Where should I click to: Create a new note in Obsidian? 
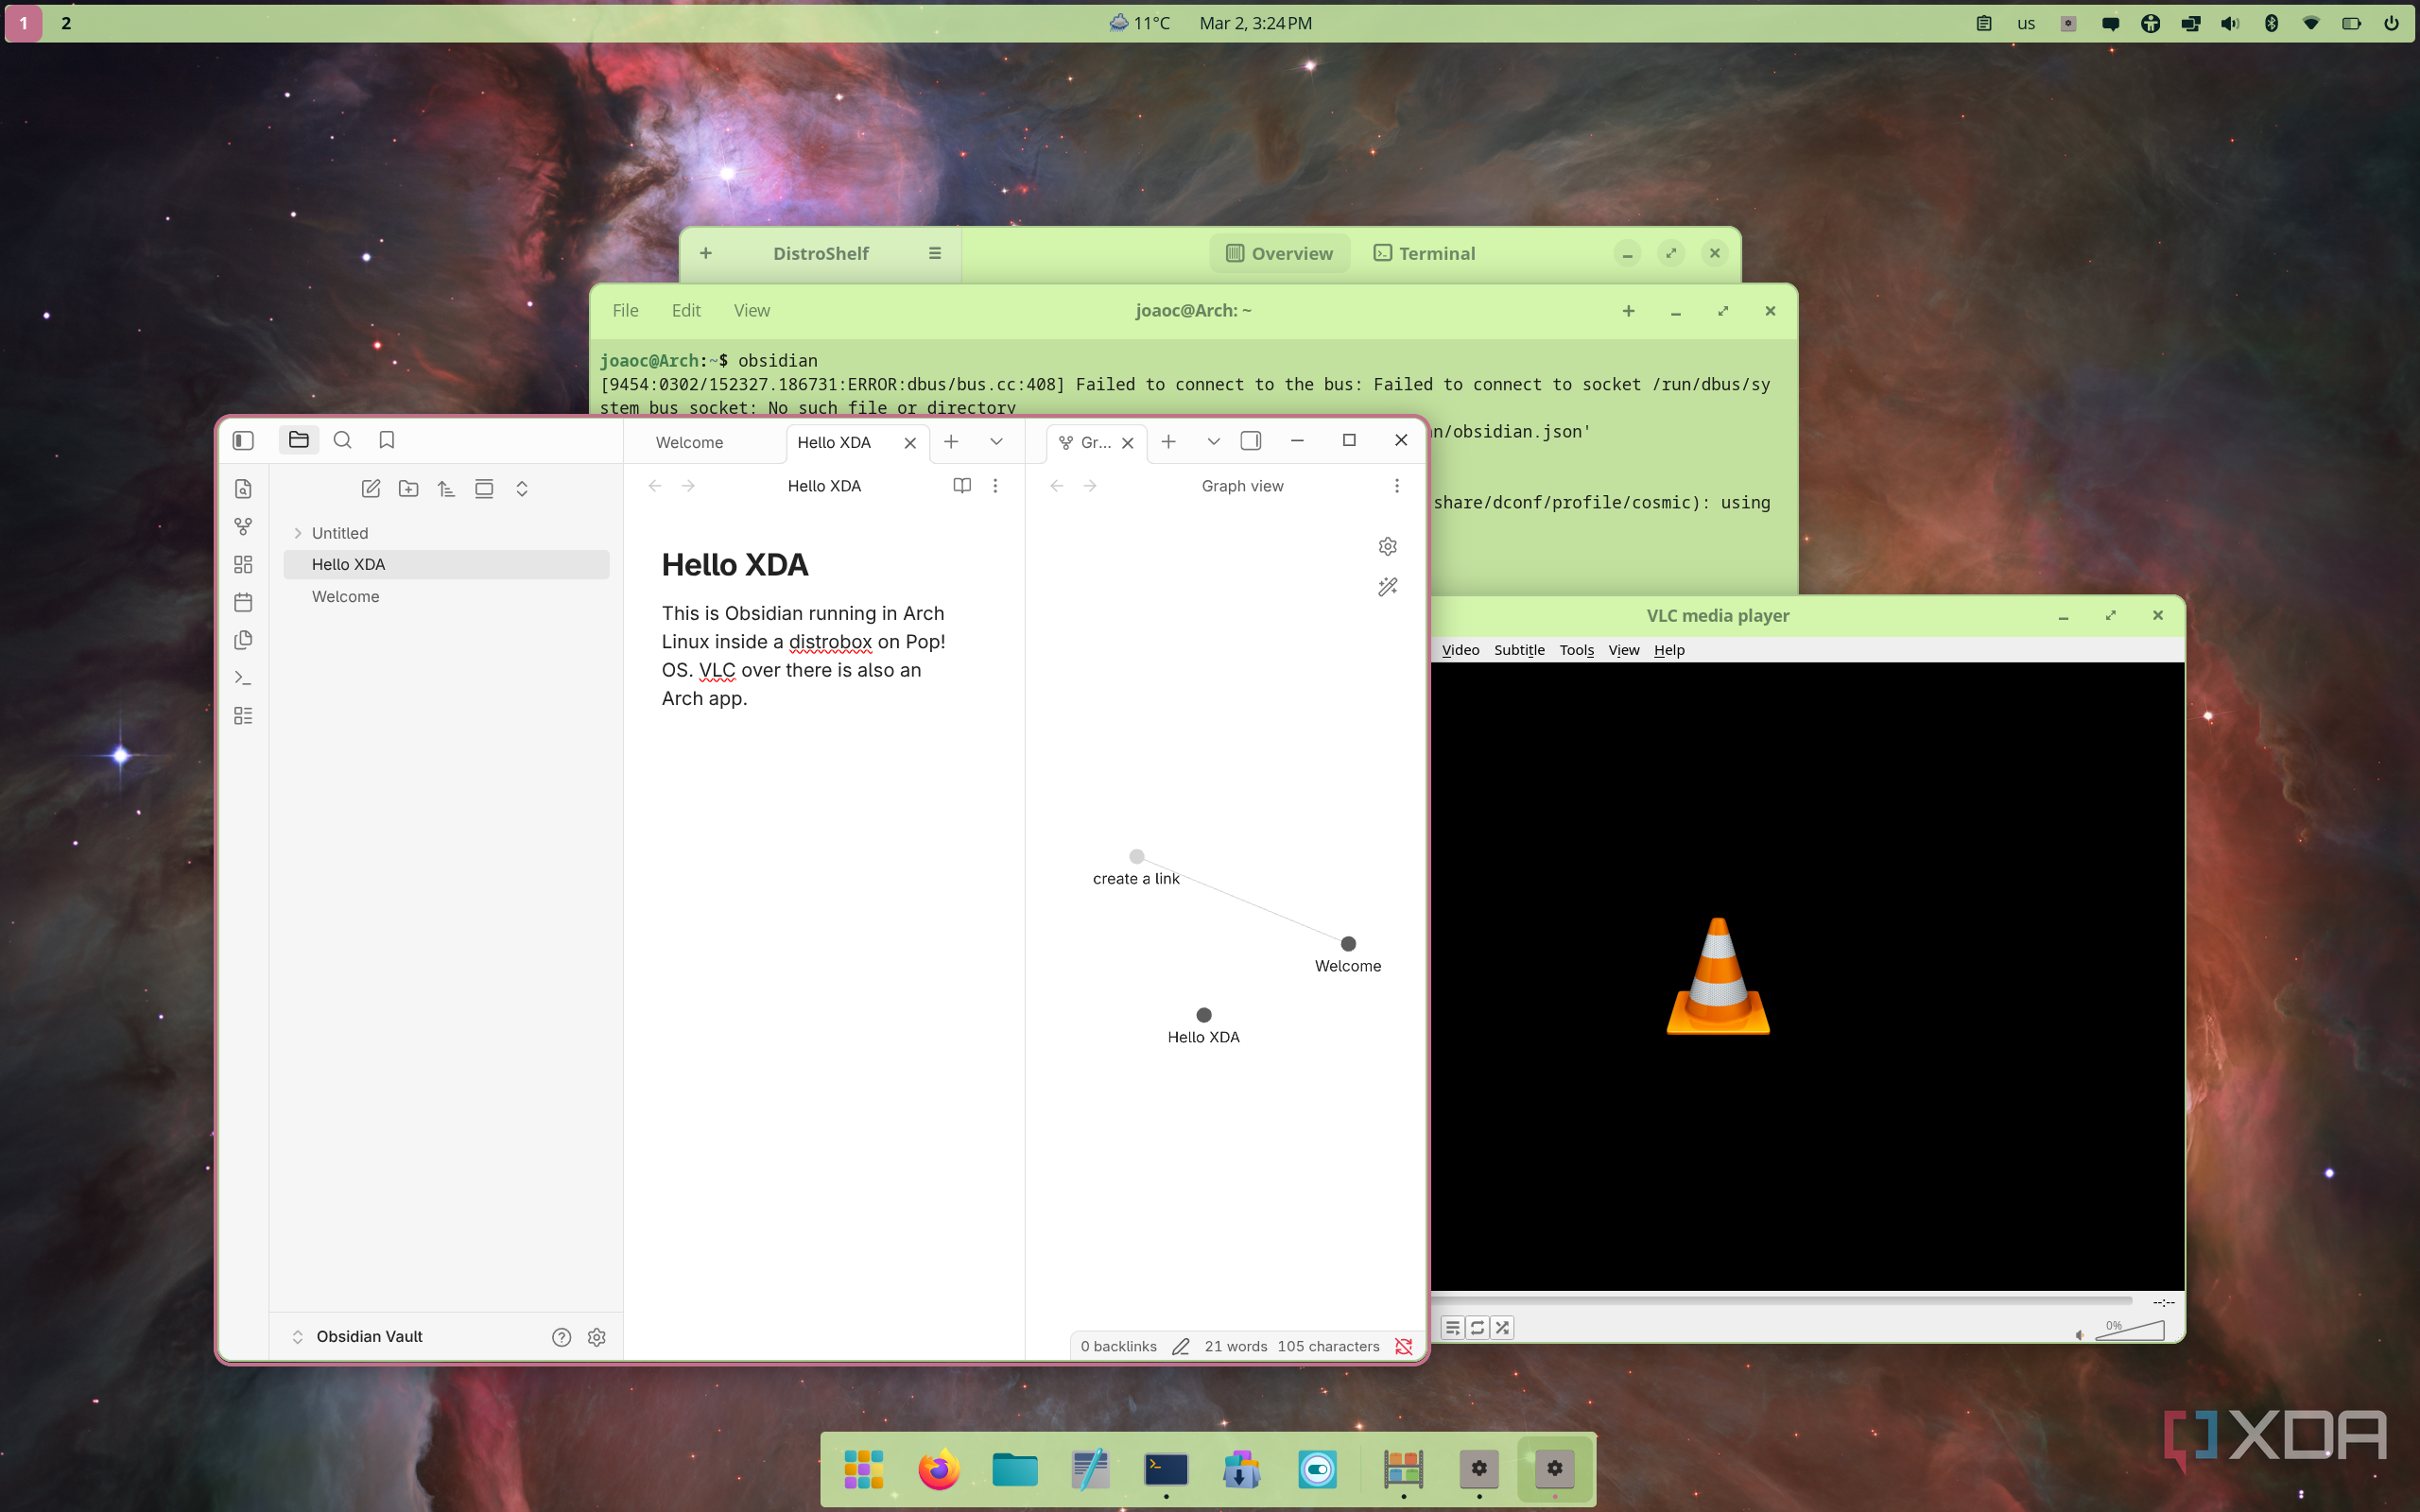[x=371, y=489]
